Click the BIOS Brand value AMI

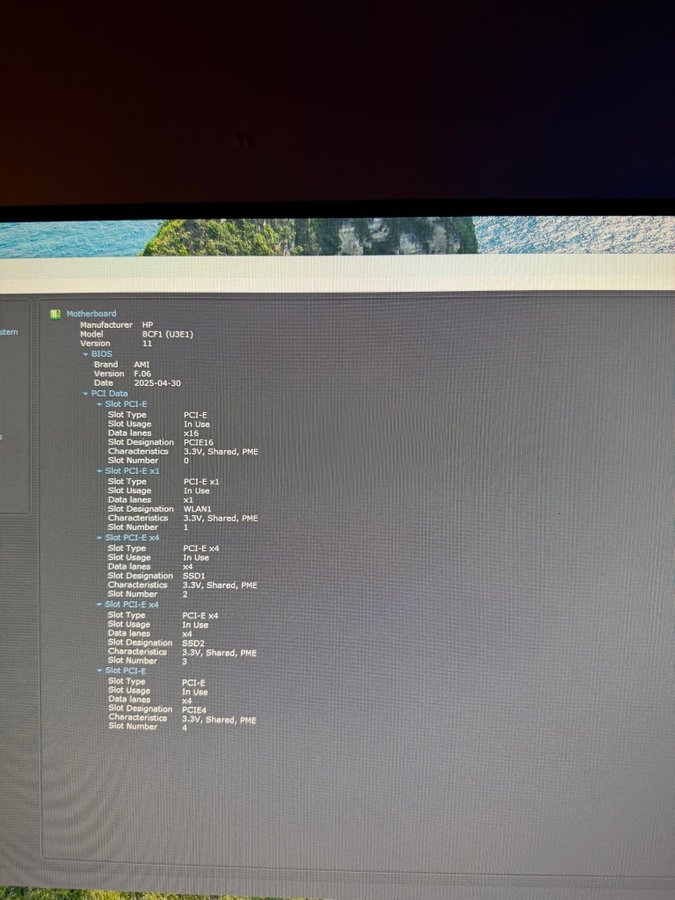141,365
